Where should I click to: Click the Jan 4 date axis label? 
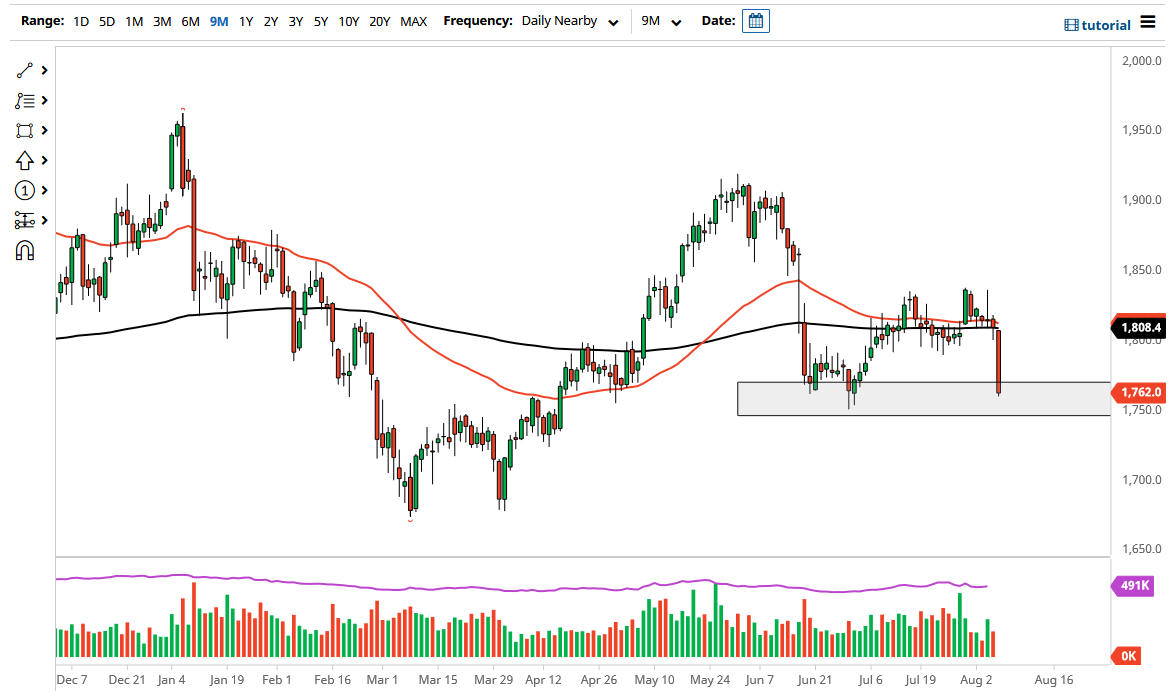tap(171, 680)
